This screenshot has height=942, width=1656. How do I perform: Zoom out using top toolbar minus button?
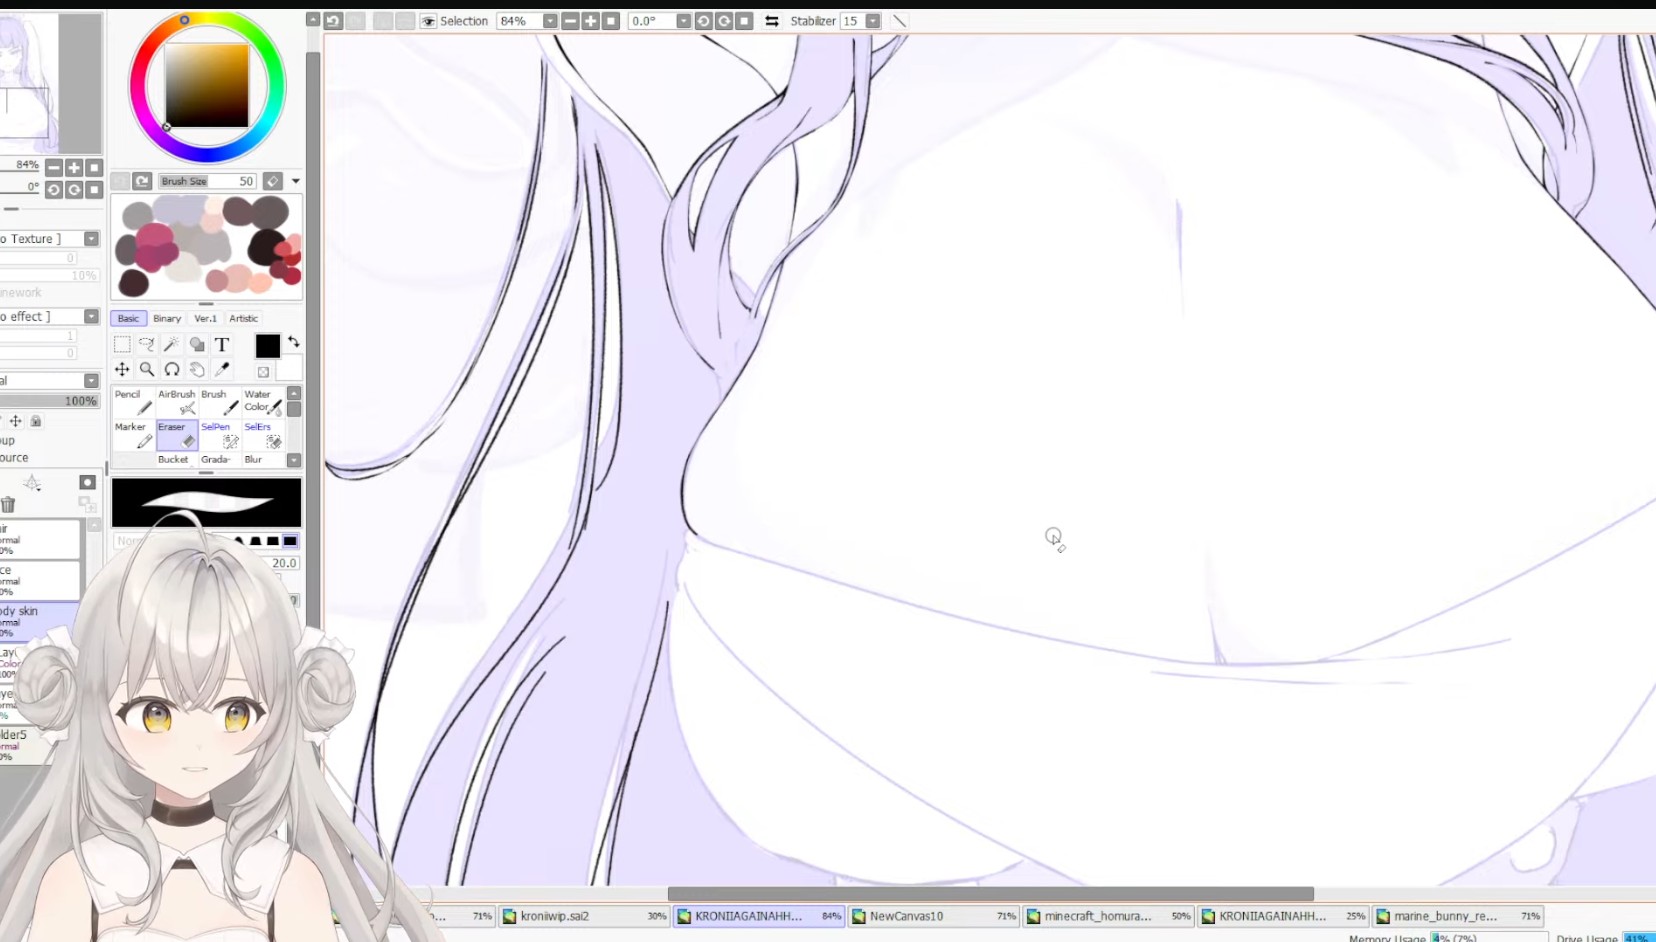pyautogui.click(x=570, y=21)
